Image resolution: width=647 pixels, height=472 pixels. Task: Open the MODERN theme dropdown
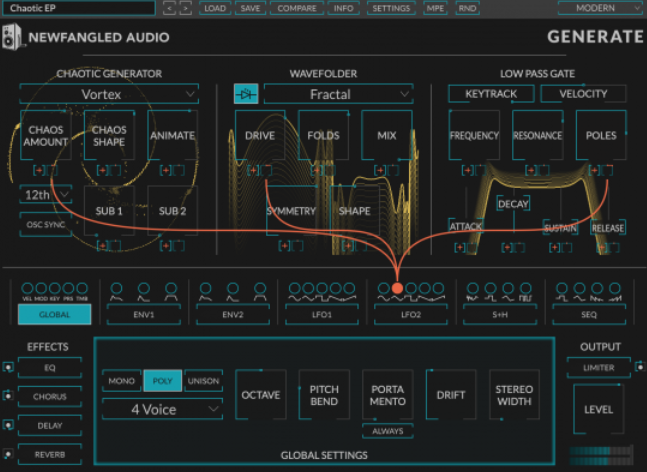(602, 8)
